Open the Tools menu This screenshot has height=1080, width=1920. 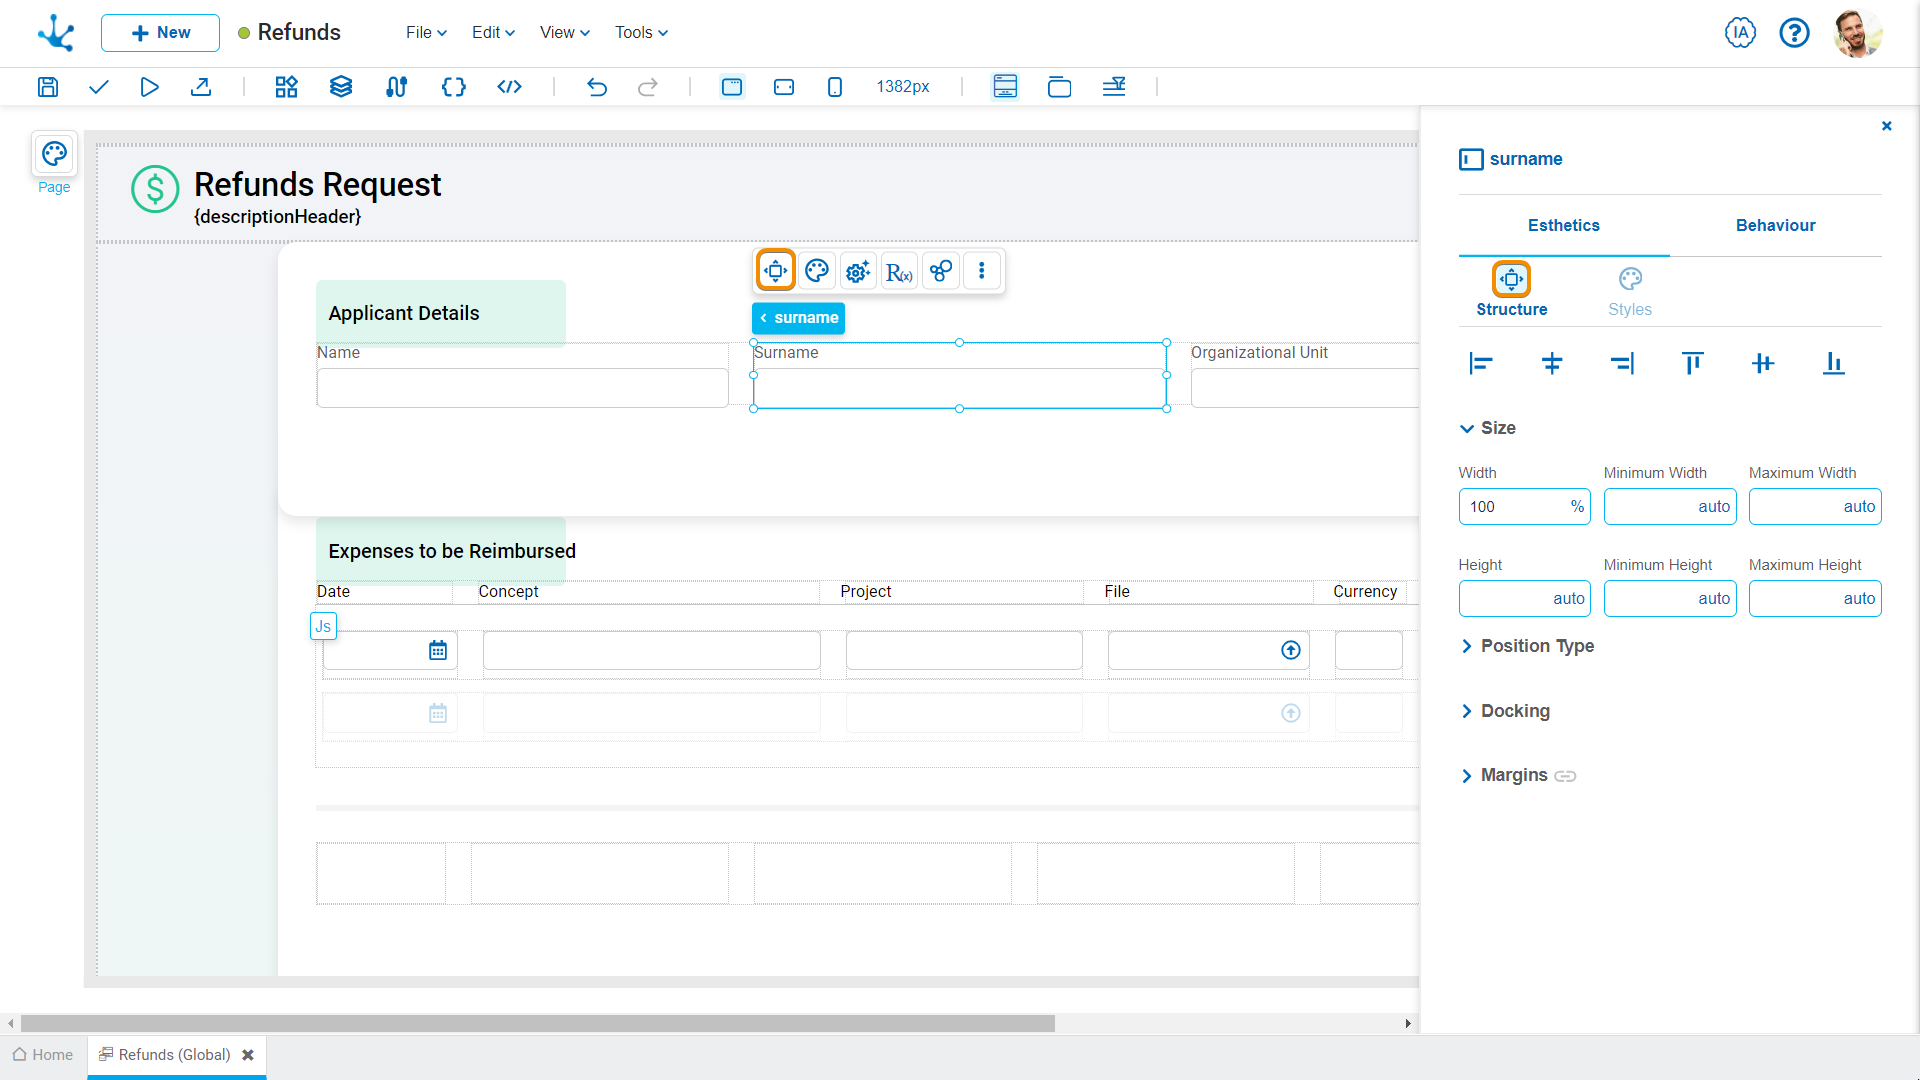[x=641, y=33]
